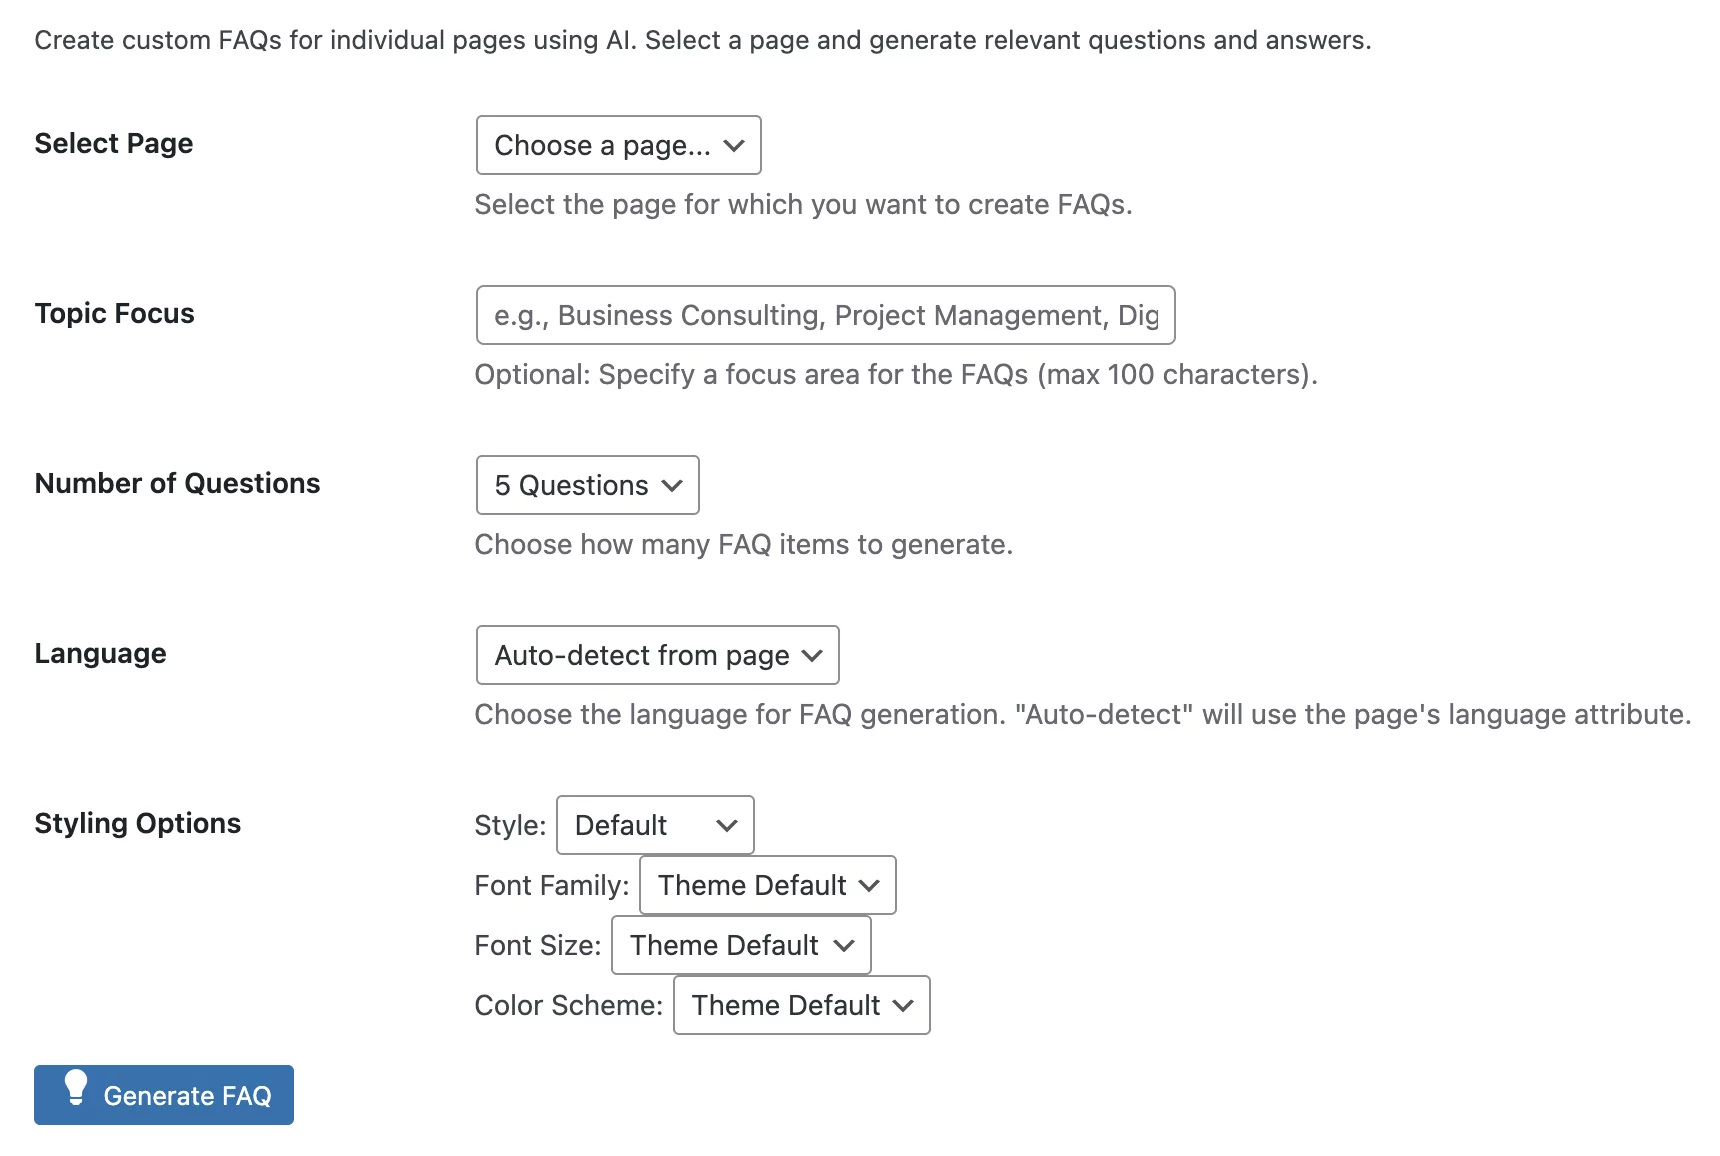
Task: Open the Font Size dropdown
Action: [x=741, y=945]
